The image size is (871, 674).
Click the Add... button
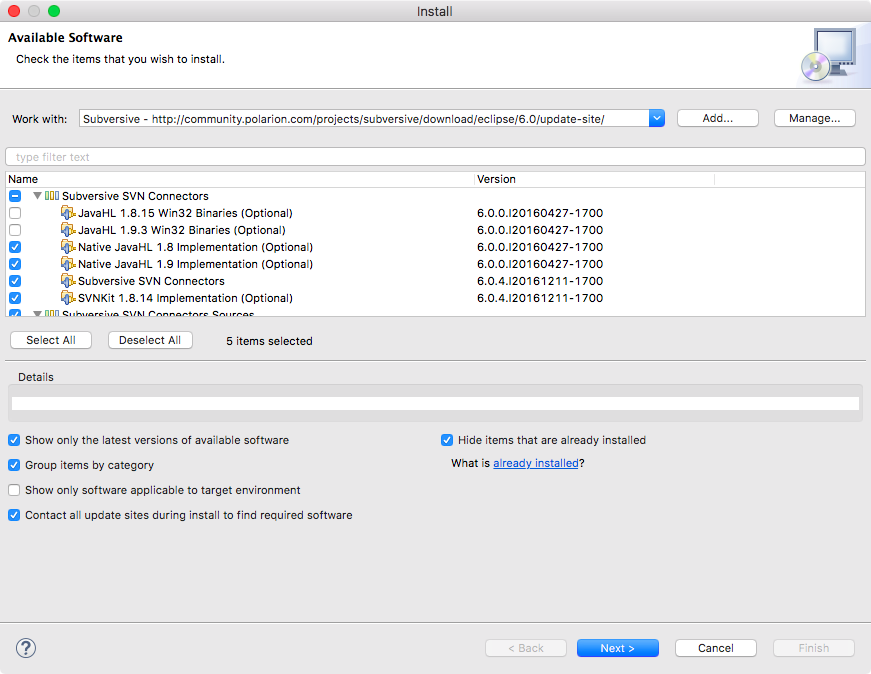(718, 118)
